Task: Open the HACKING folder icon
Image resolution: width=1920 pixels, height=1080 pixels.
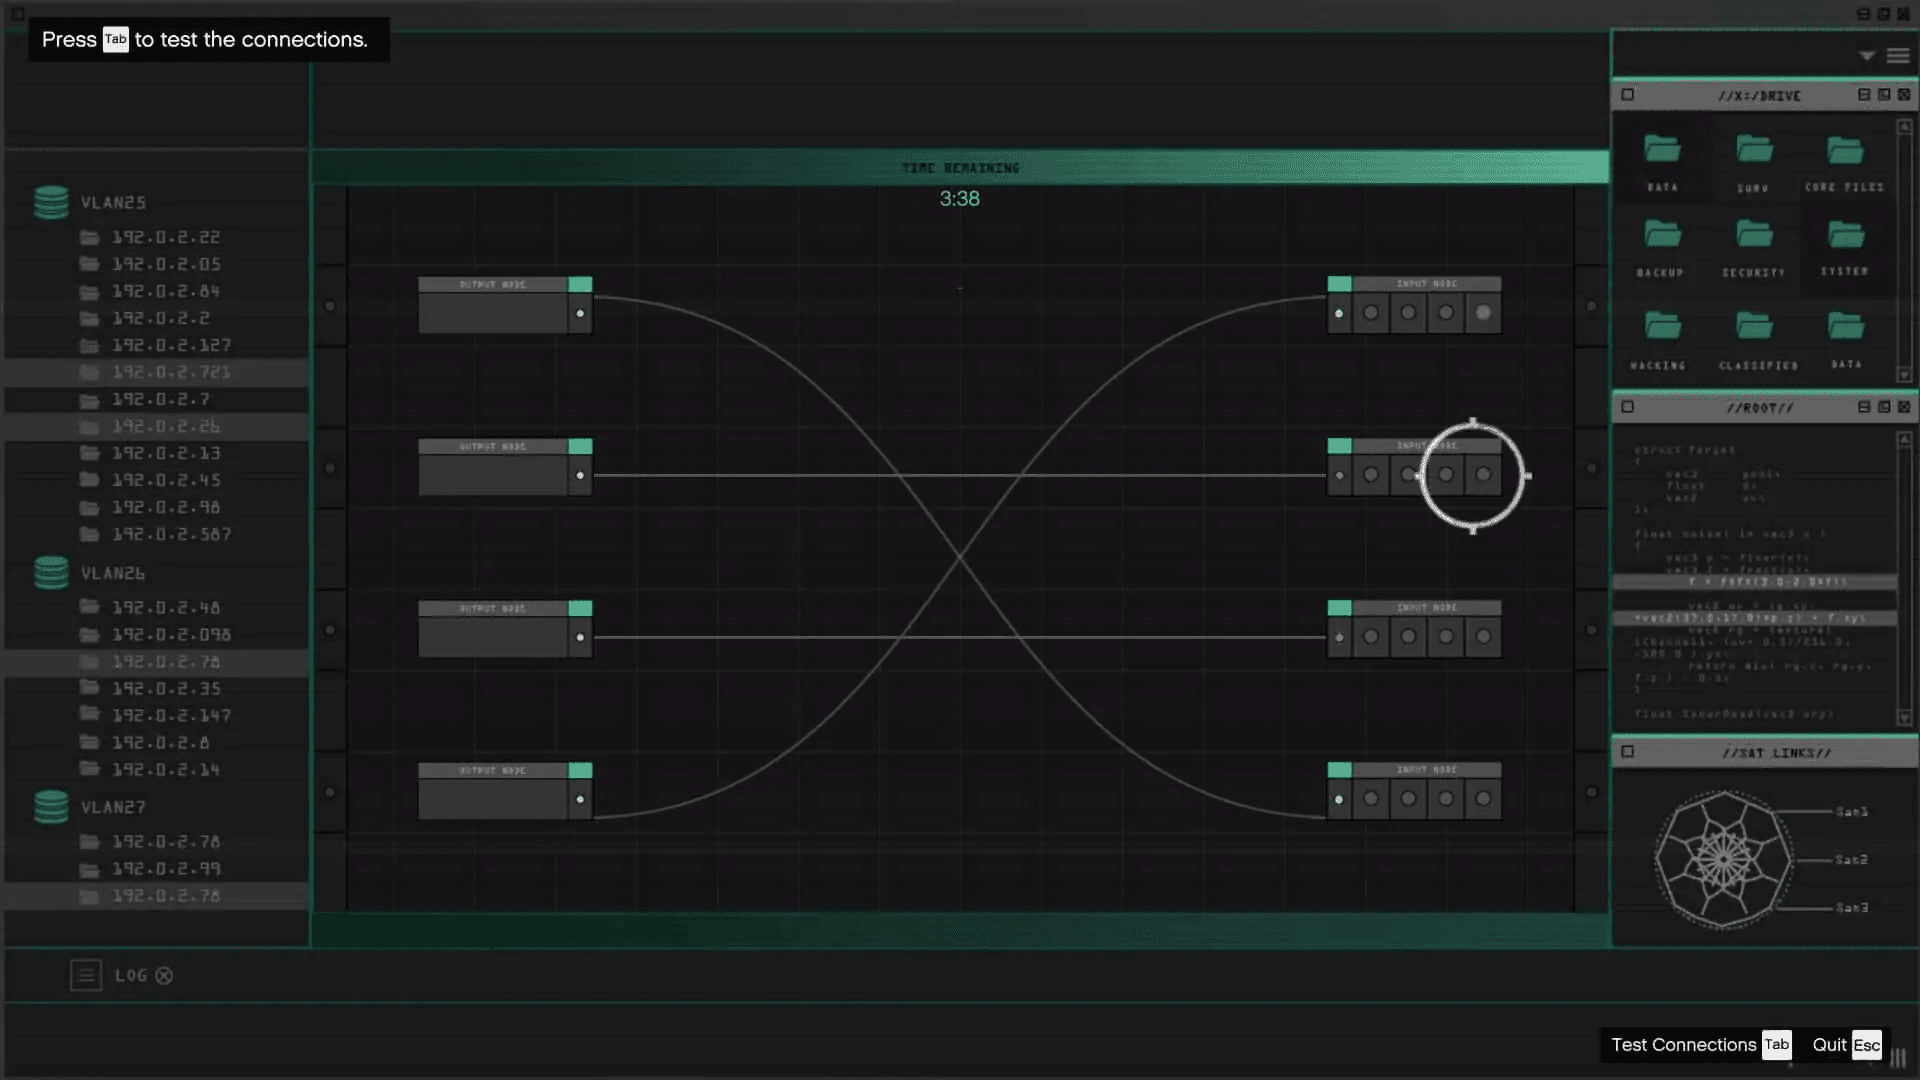Action: (1662, 326)
